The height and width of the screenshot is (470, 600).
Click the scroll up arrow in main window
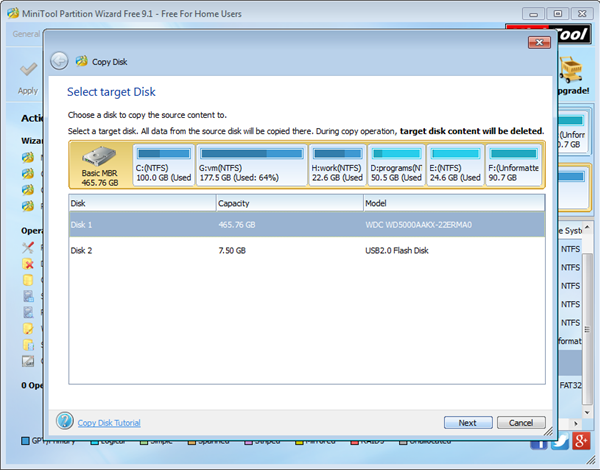pyautogui.click(x=587, y=227)
